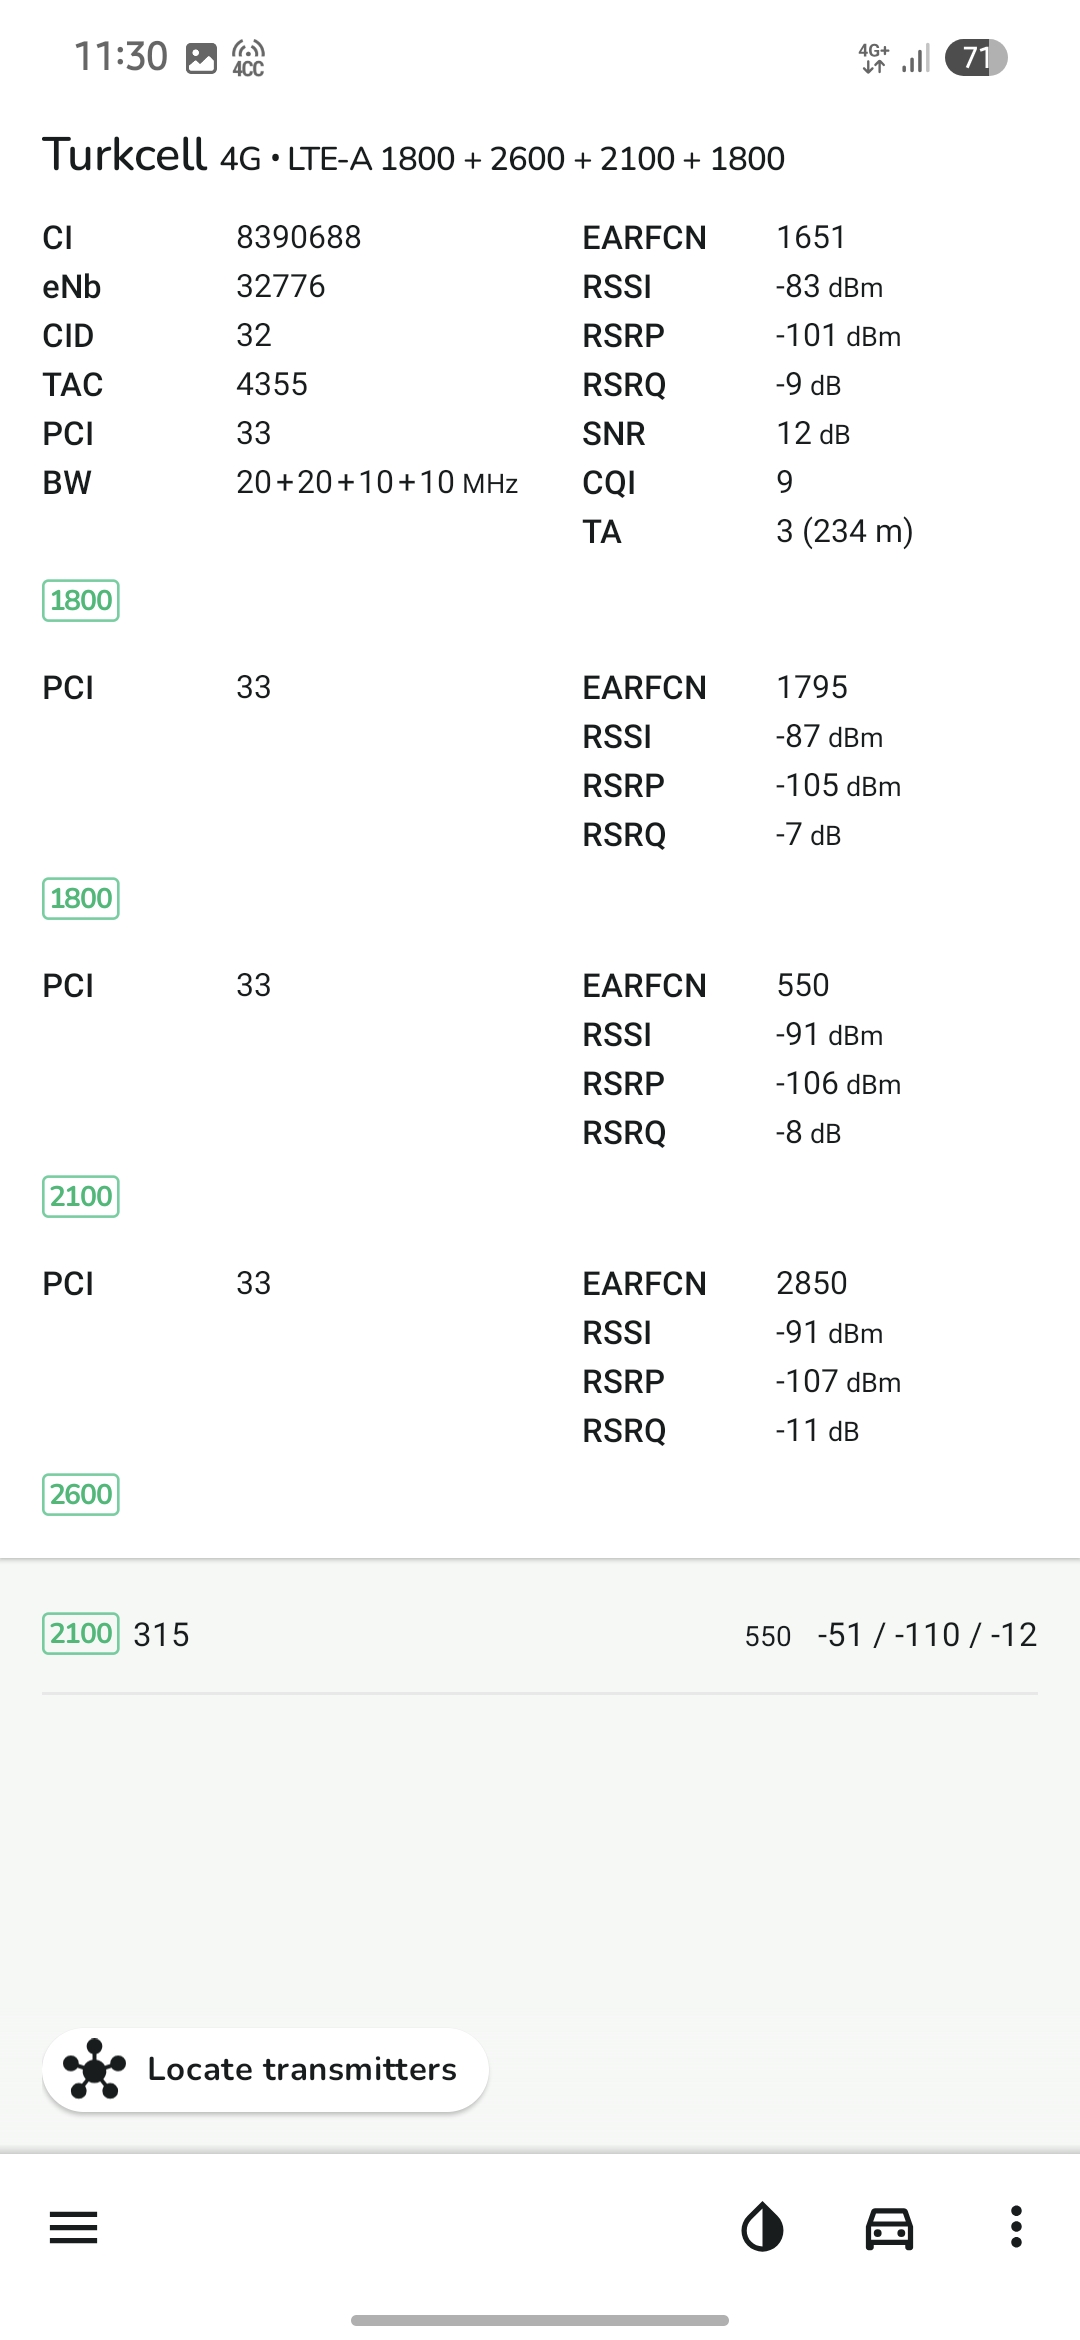Tap the second green 1800 band badge
The width and height of the screenshot is (1080, 2340).
click(x=81, y=898)
